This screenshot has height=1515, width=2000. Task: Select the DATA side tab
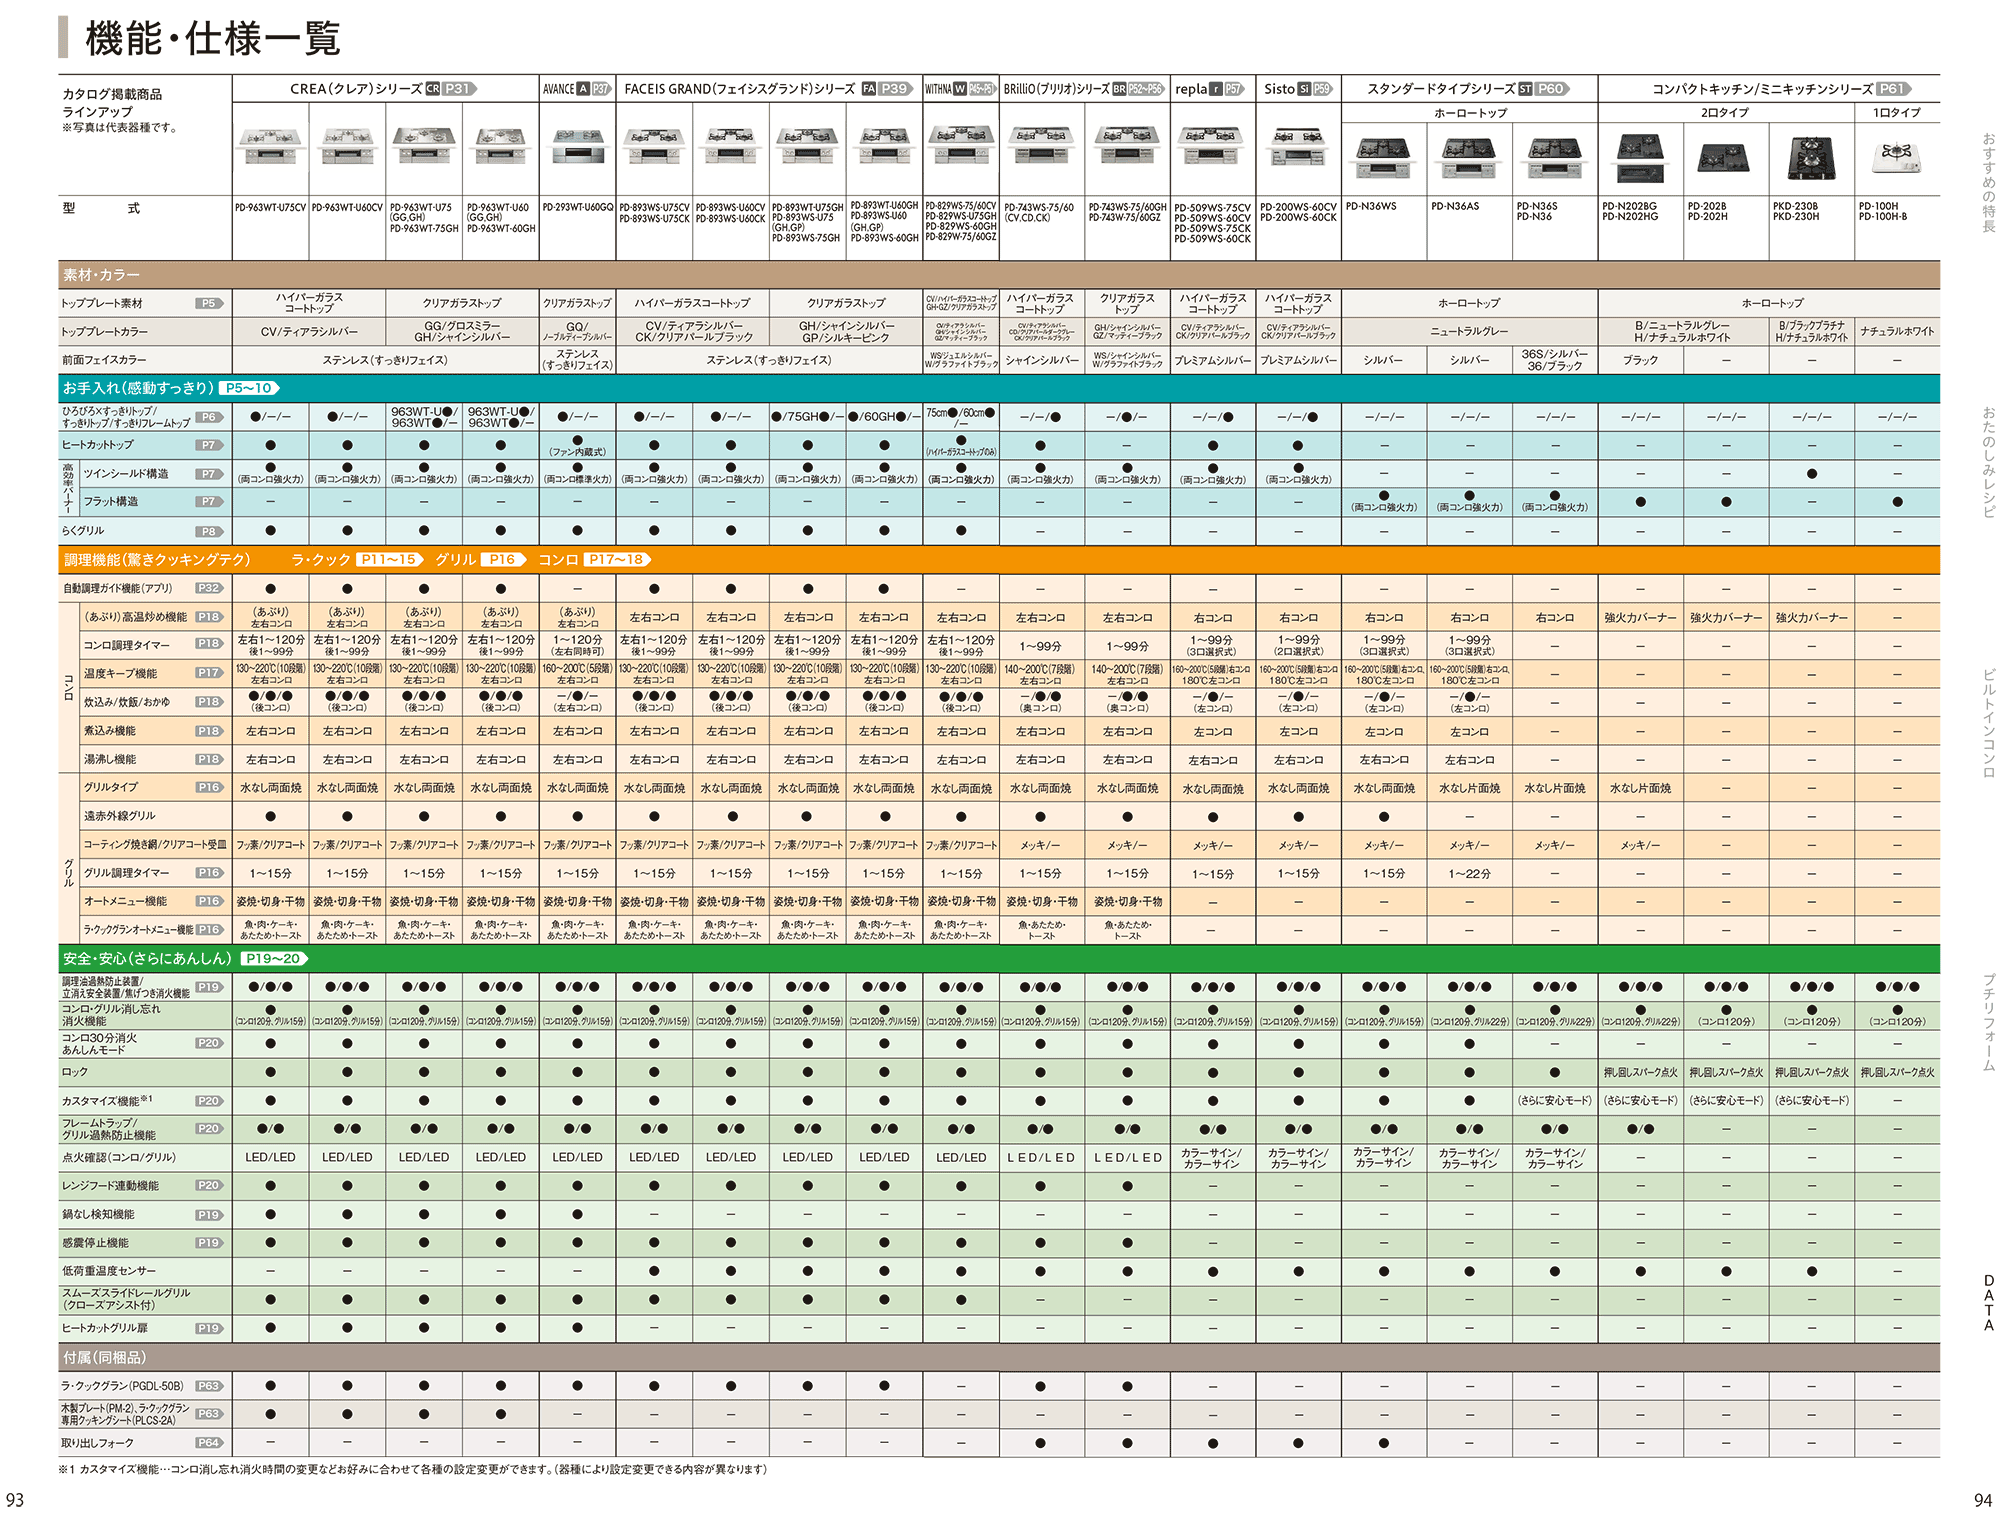(1989, 1303)
